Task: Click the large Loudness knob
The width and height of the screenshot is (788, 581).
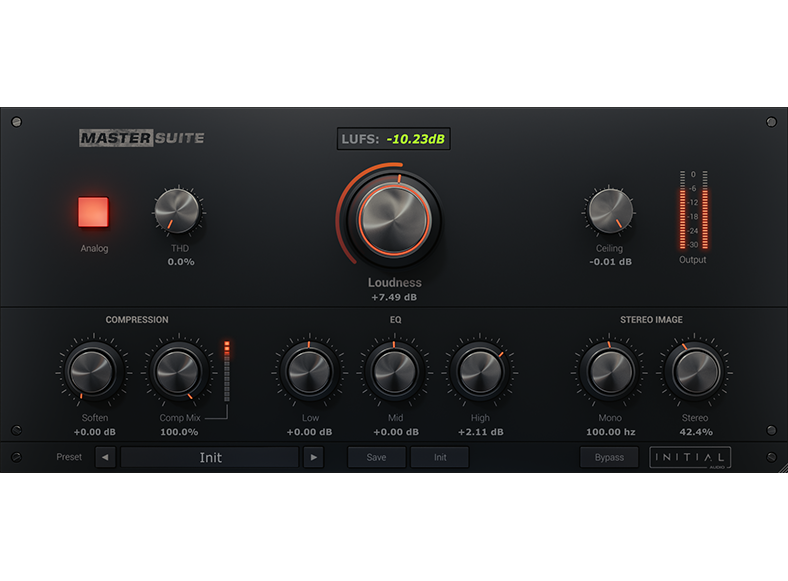Action: point(393,220)
